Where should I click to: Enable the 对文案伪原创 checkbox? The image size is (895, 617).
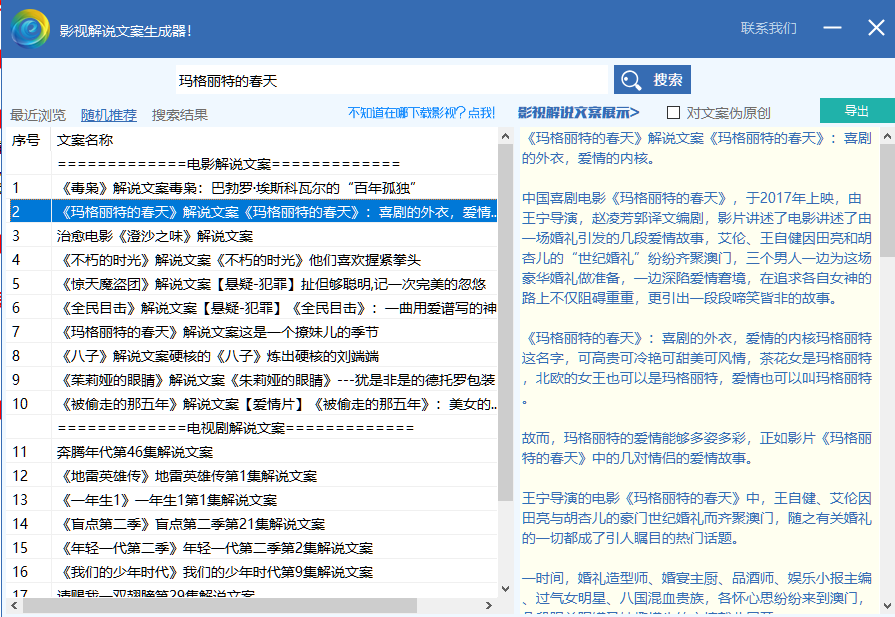[674, 112]
